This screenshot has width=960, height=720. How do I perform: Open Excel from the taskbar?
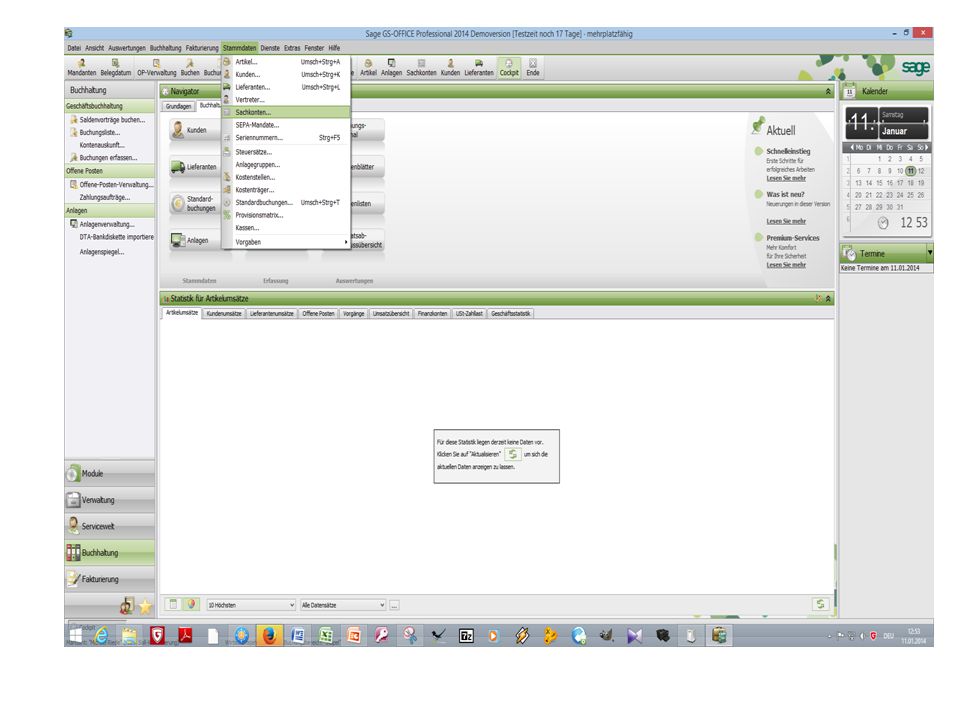[326, 636]
